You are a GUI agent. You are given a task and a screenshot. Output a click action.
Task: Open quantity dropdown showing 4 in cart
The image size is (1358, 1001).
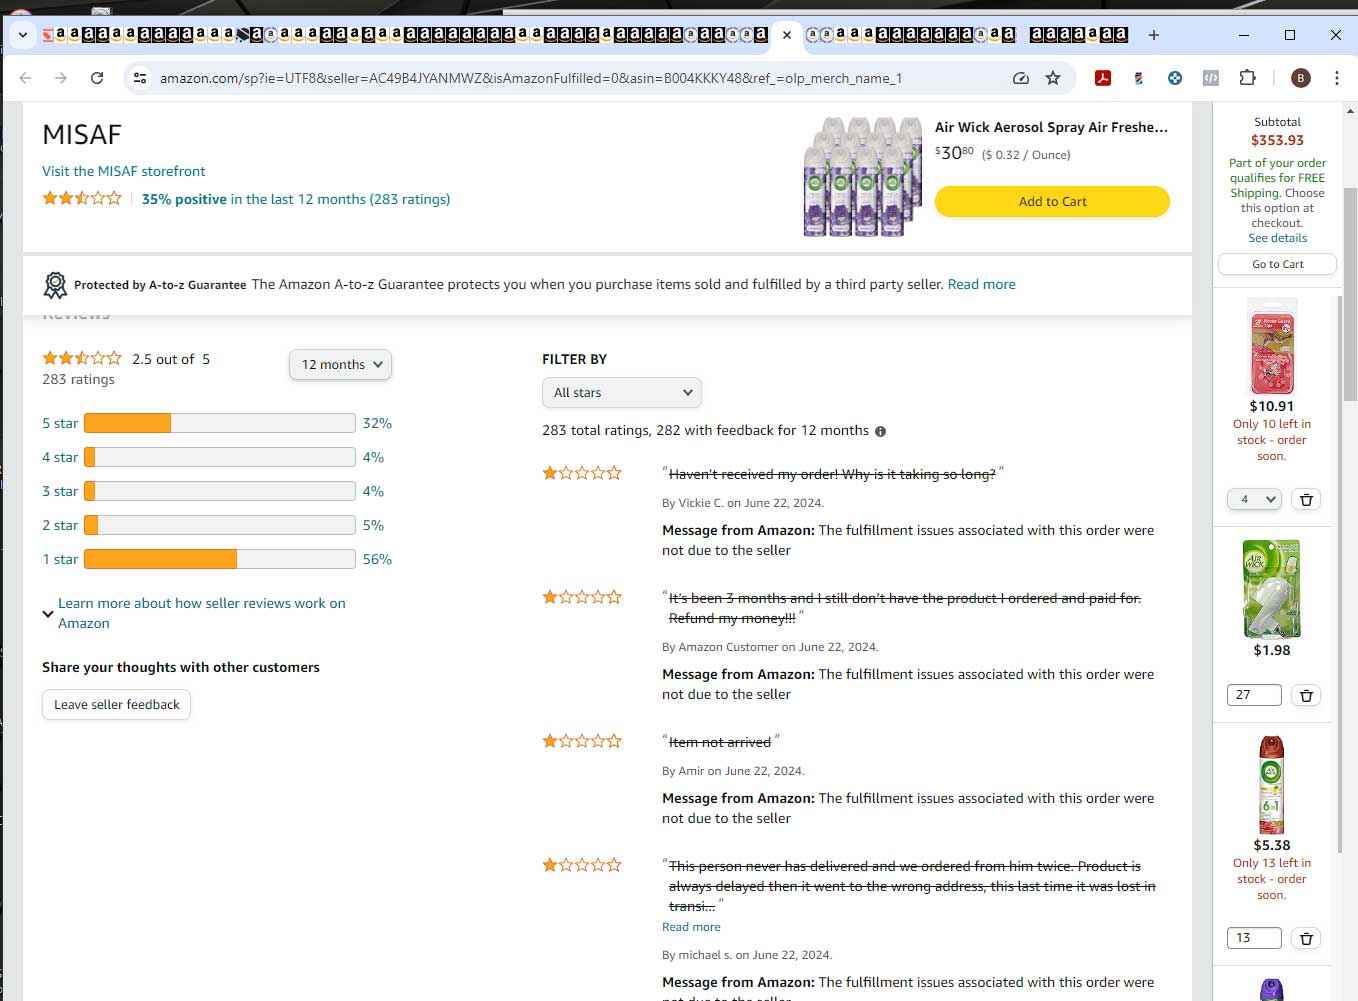click(1254, 499)
